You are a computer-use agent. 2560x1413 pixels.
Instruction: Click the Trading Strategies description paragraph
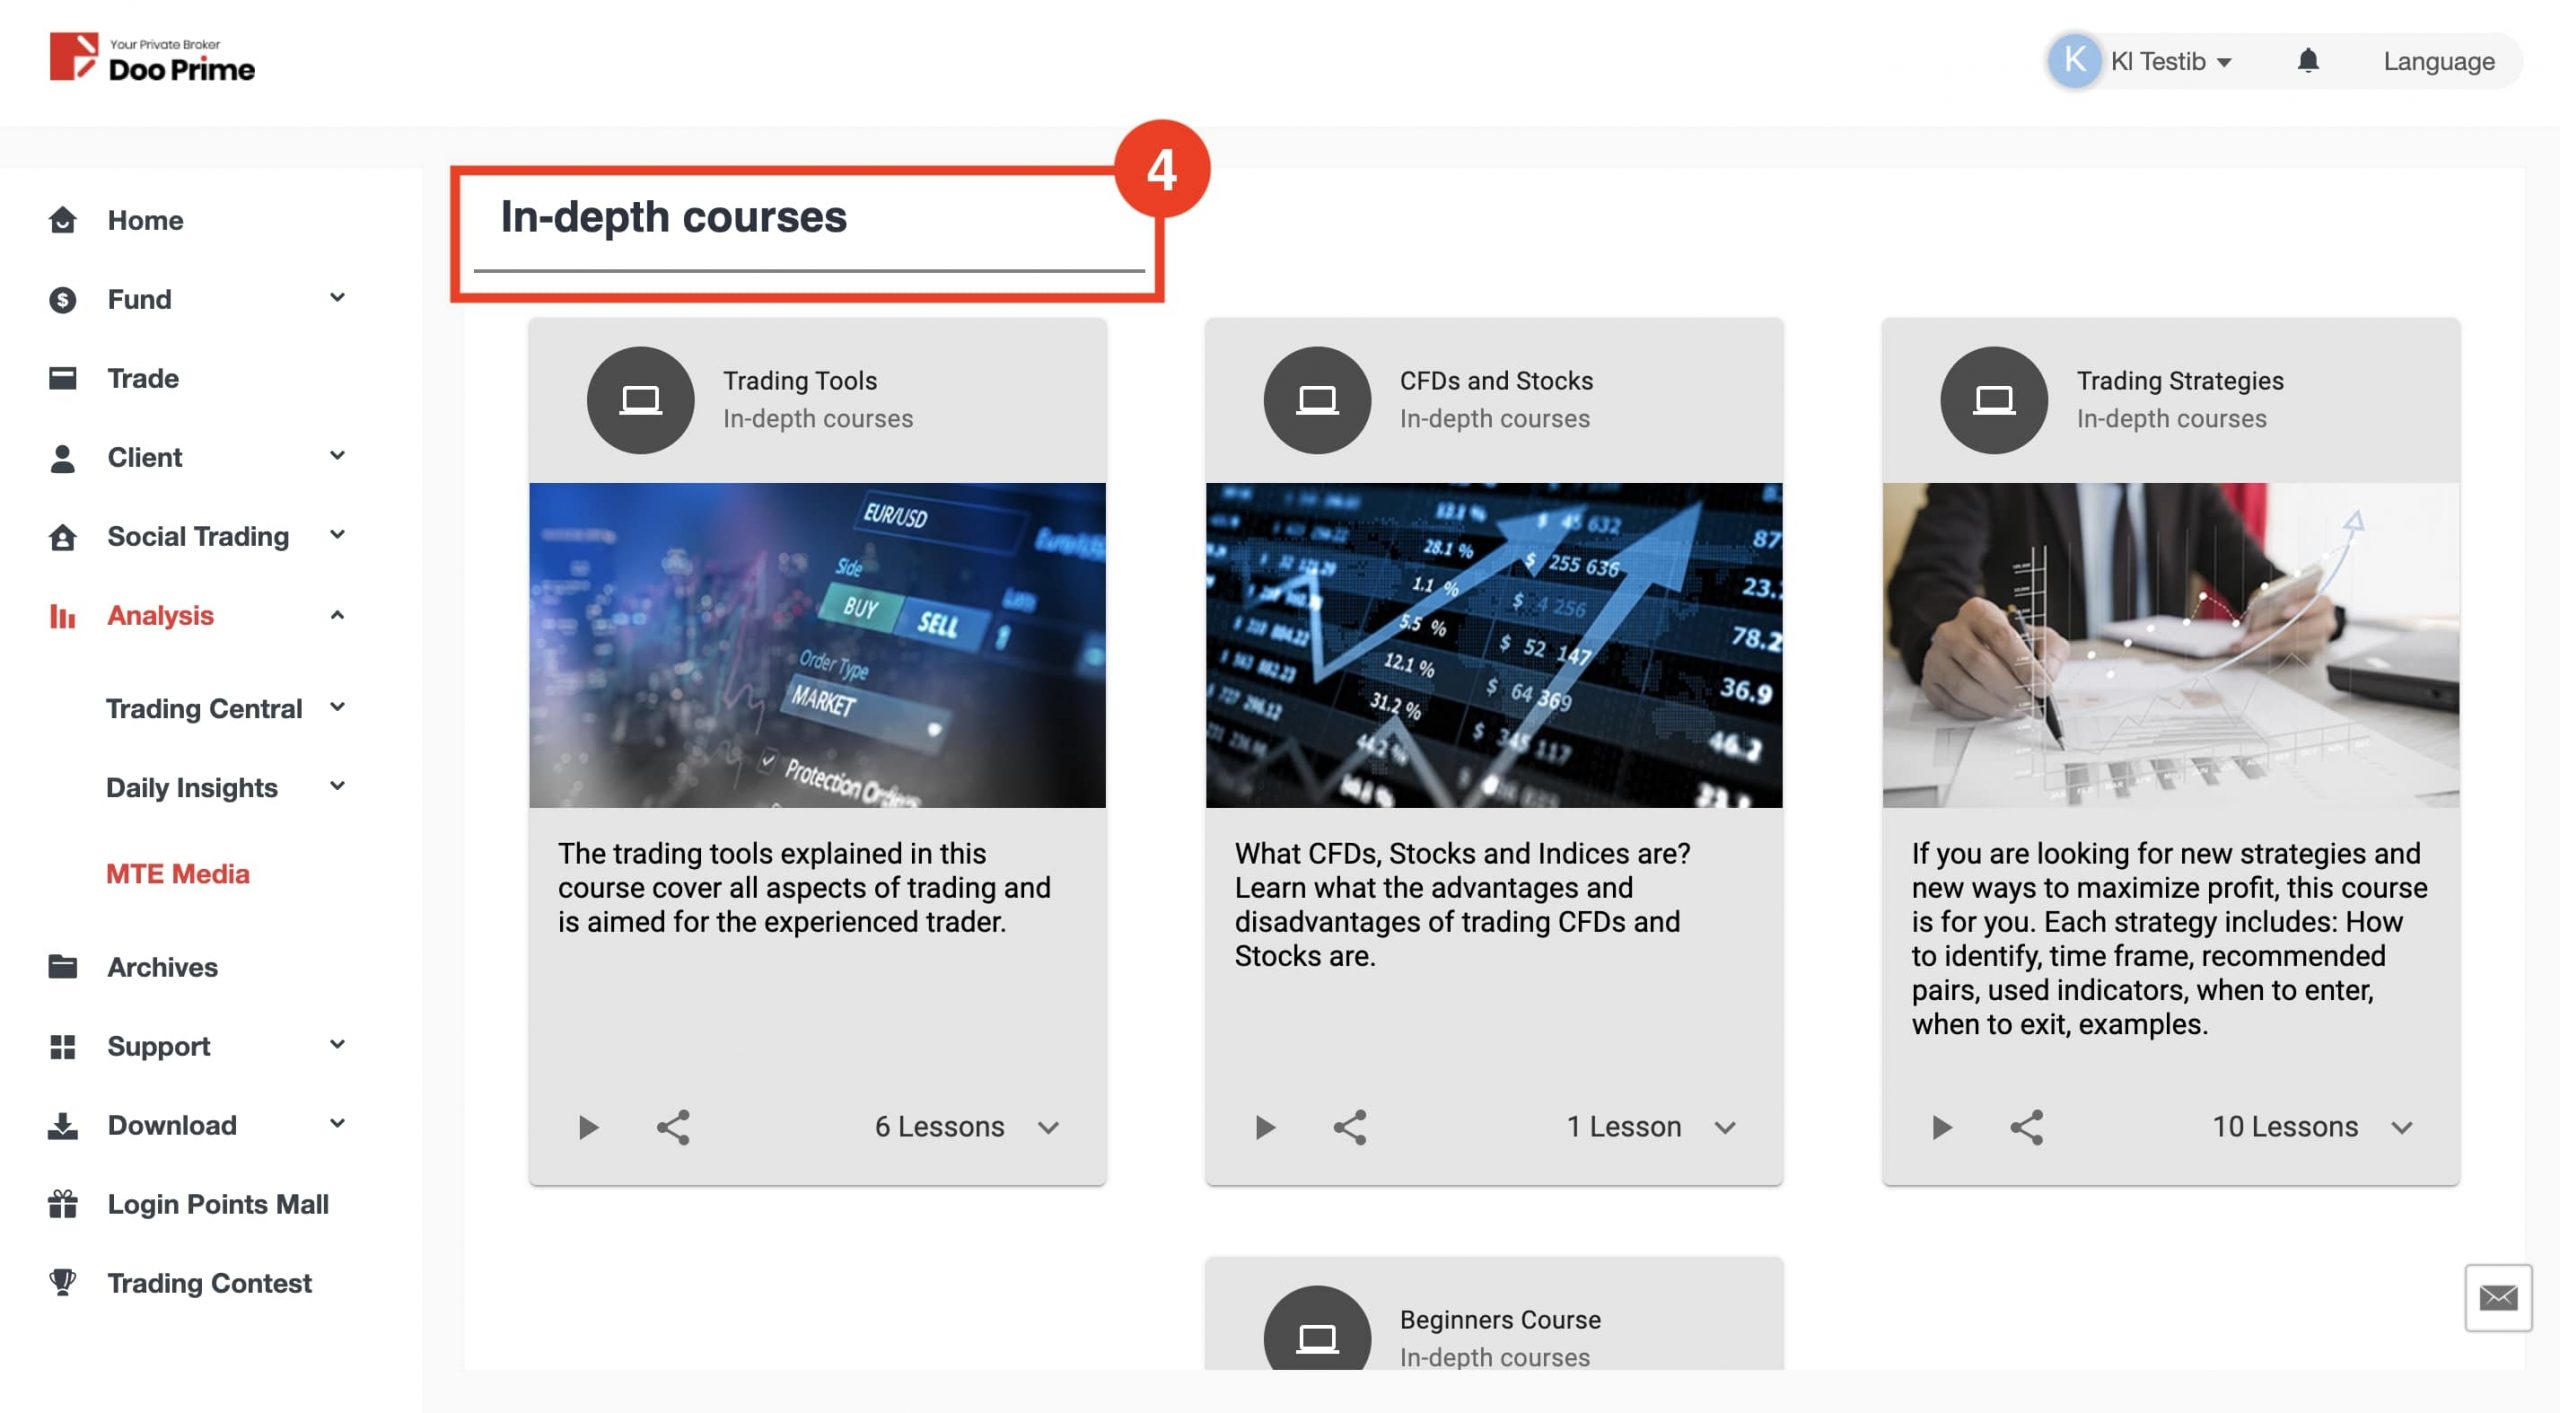[2169, 938]
